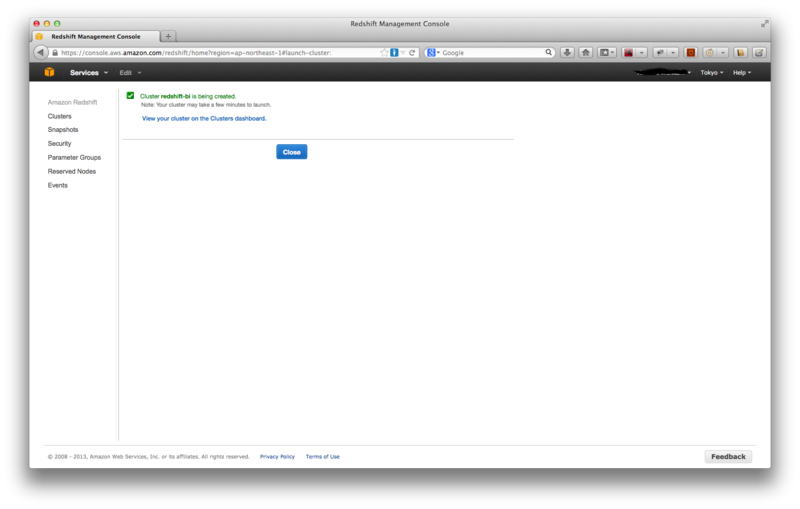The height and width of the screenshot is (509, 800).
Task: Open the Services dropdown menu
Action: pos(89,72)
